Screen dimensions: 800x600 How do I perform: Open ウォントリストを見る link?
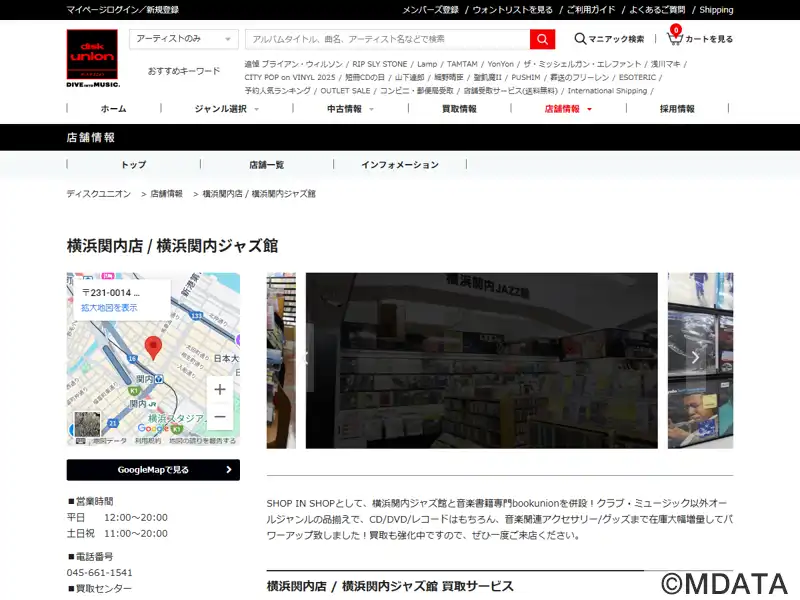click(512, 10)
